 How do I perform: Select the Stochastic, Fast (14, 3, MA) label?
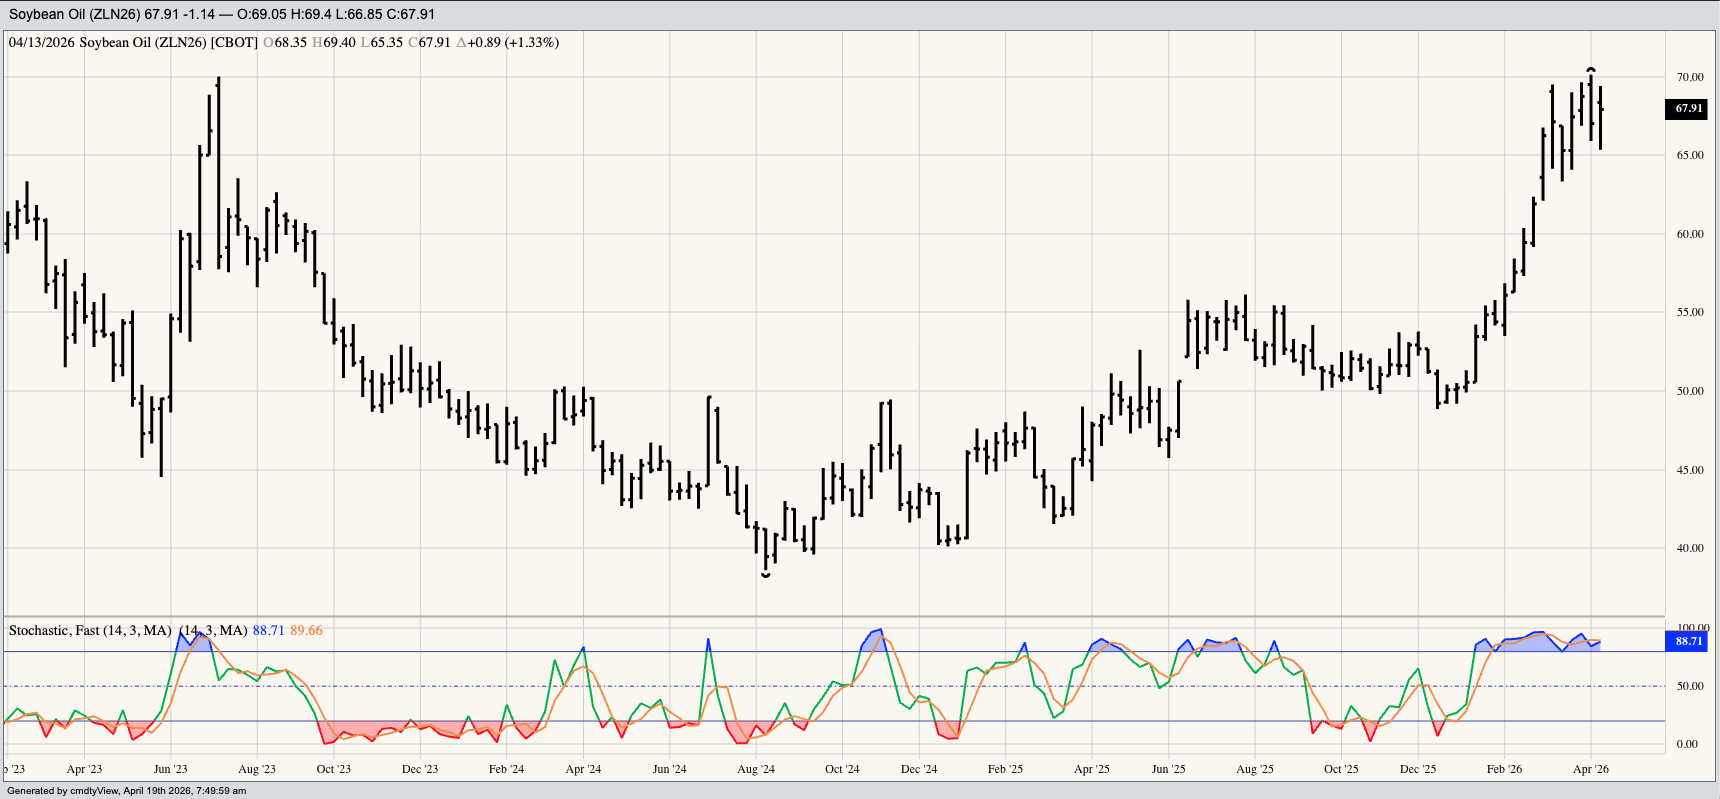90,631
